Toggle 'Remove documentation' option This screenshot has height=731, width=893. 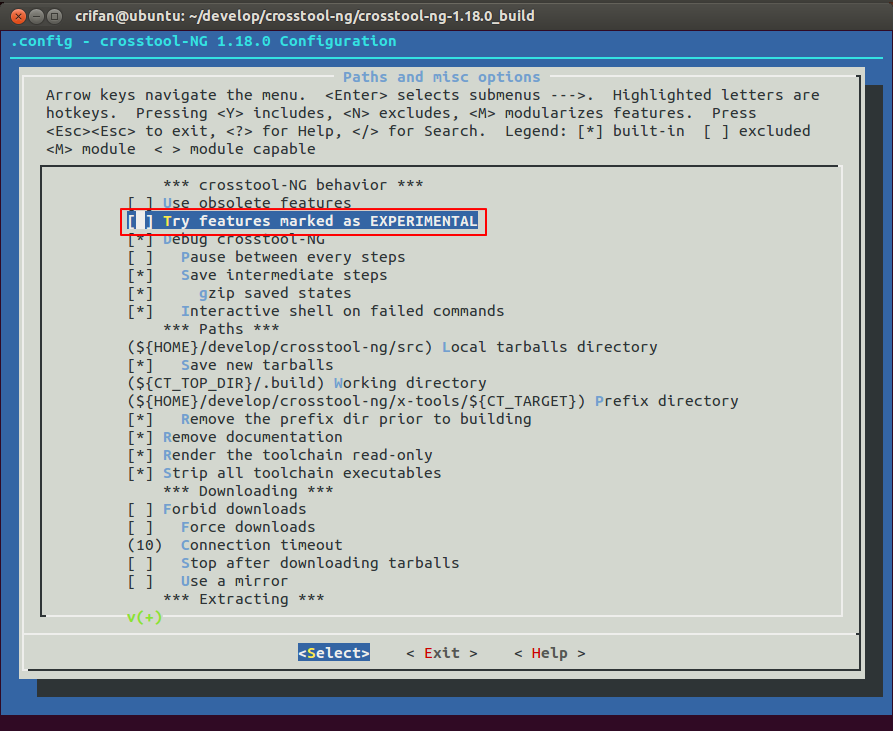click(235, 437)
